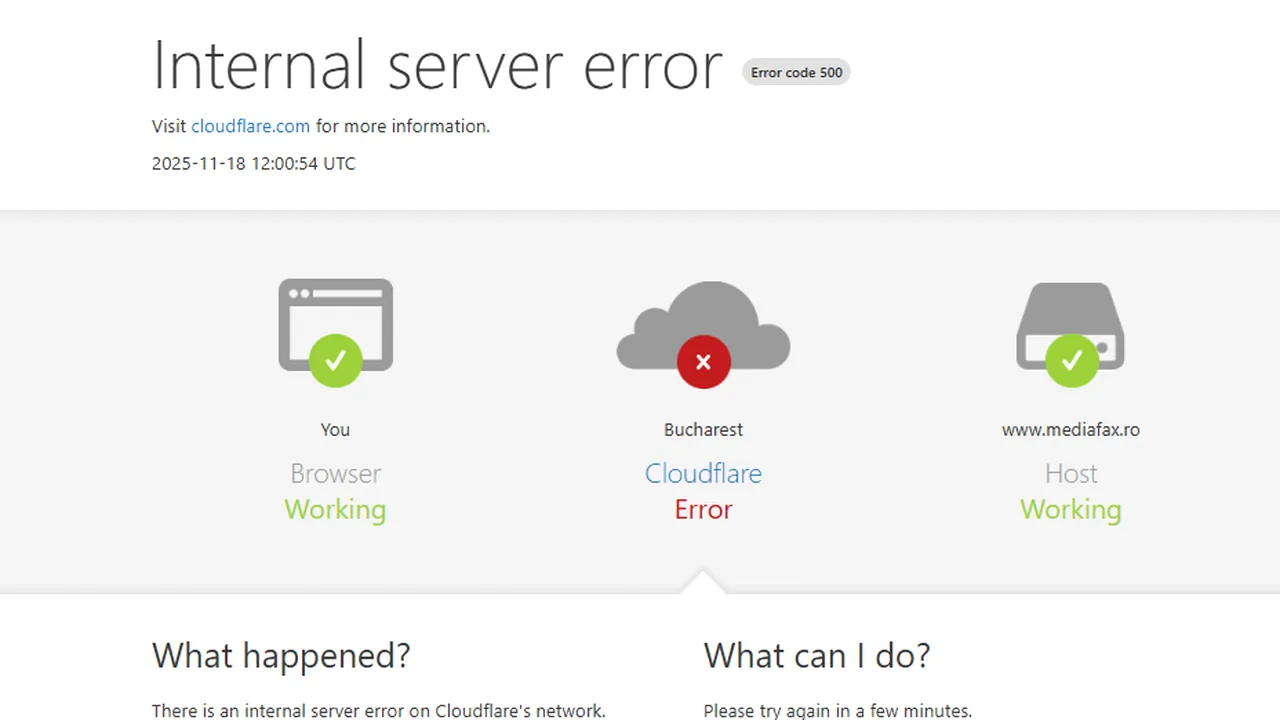The width and height of the screenshot is (1280, 720).
Task: Select the www.mediafax.ro hostname label
Action: click(1070, 429)
